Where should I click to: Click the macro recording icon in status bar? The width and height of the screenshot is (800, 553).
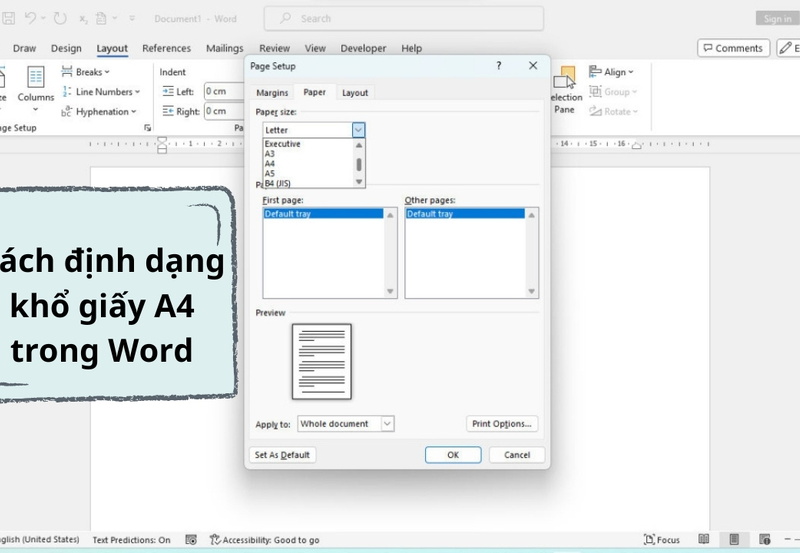[191, 540]
